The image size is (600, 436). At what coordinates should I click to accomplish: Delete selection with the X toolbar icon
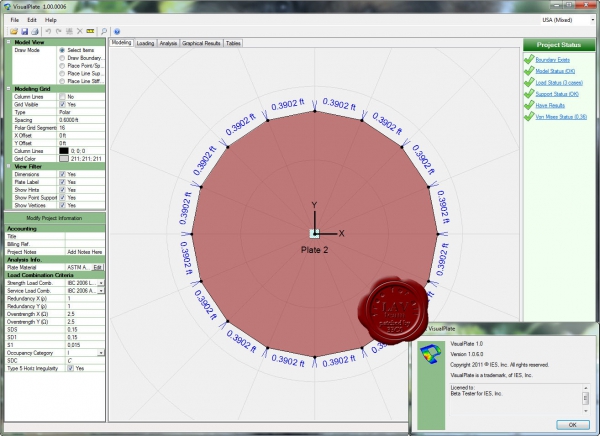coord(80,31)
